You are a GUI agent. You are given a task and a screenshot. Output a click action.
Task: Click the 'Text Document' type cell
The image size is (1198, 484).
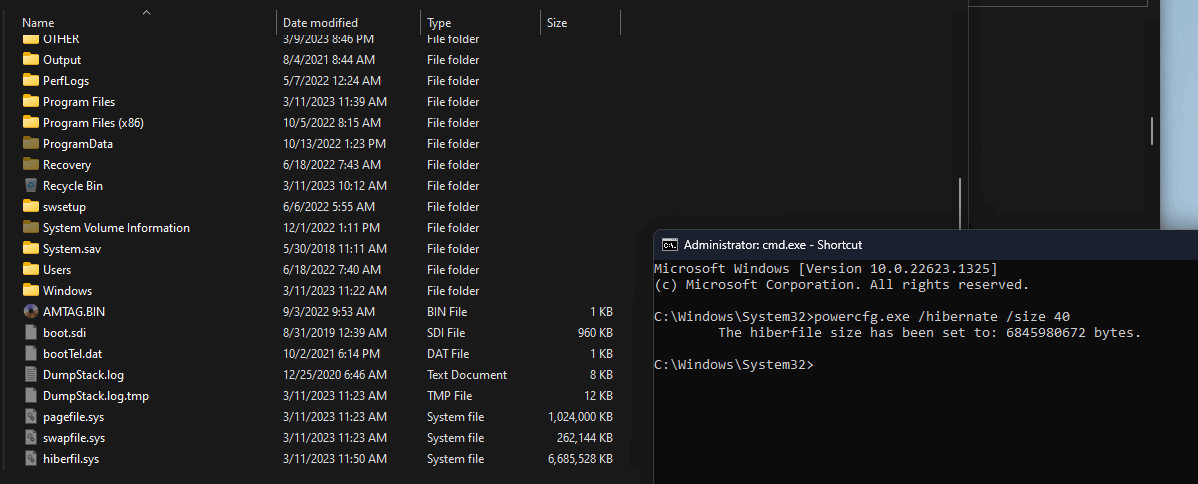click(467, 375)
